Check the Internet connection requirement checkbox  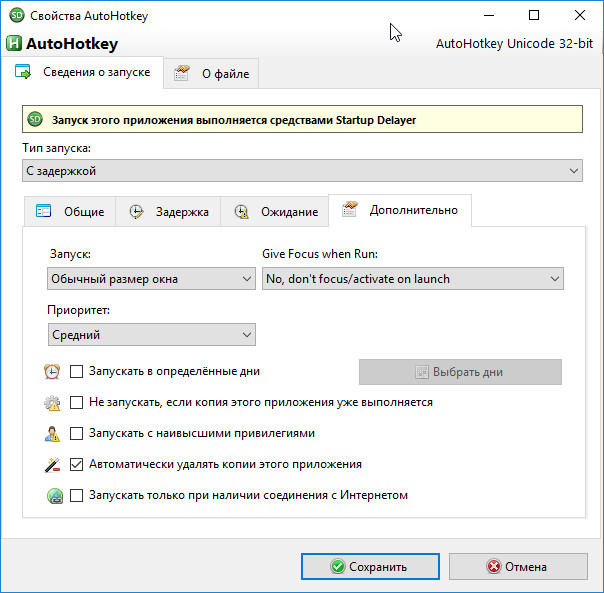click(x=76, y=496)
